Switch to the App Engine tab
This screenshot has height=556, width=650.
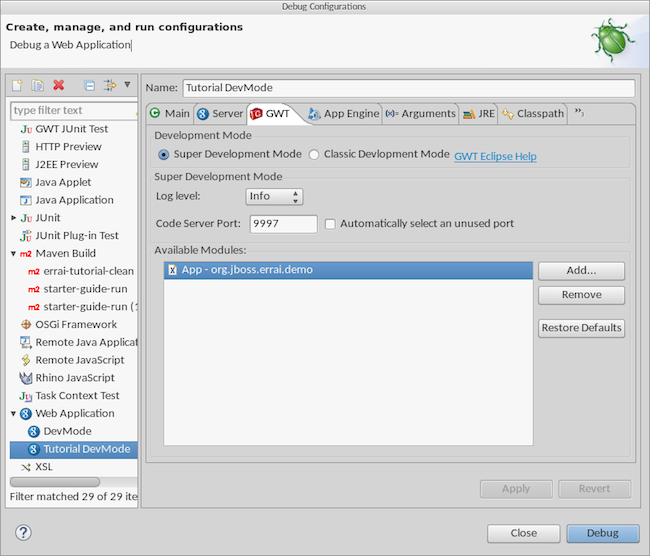pyautogui.click(x=344, y=114)
